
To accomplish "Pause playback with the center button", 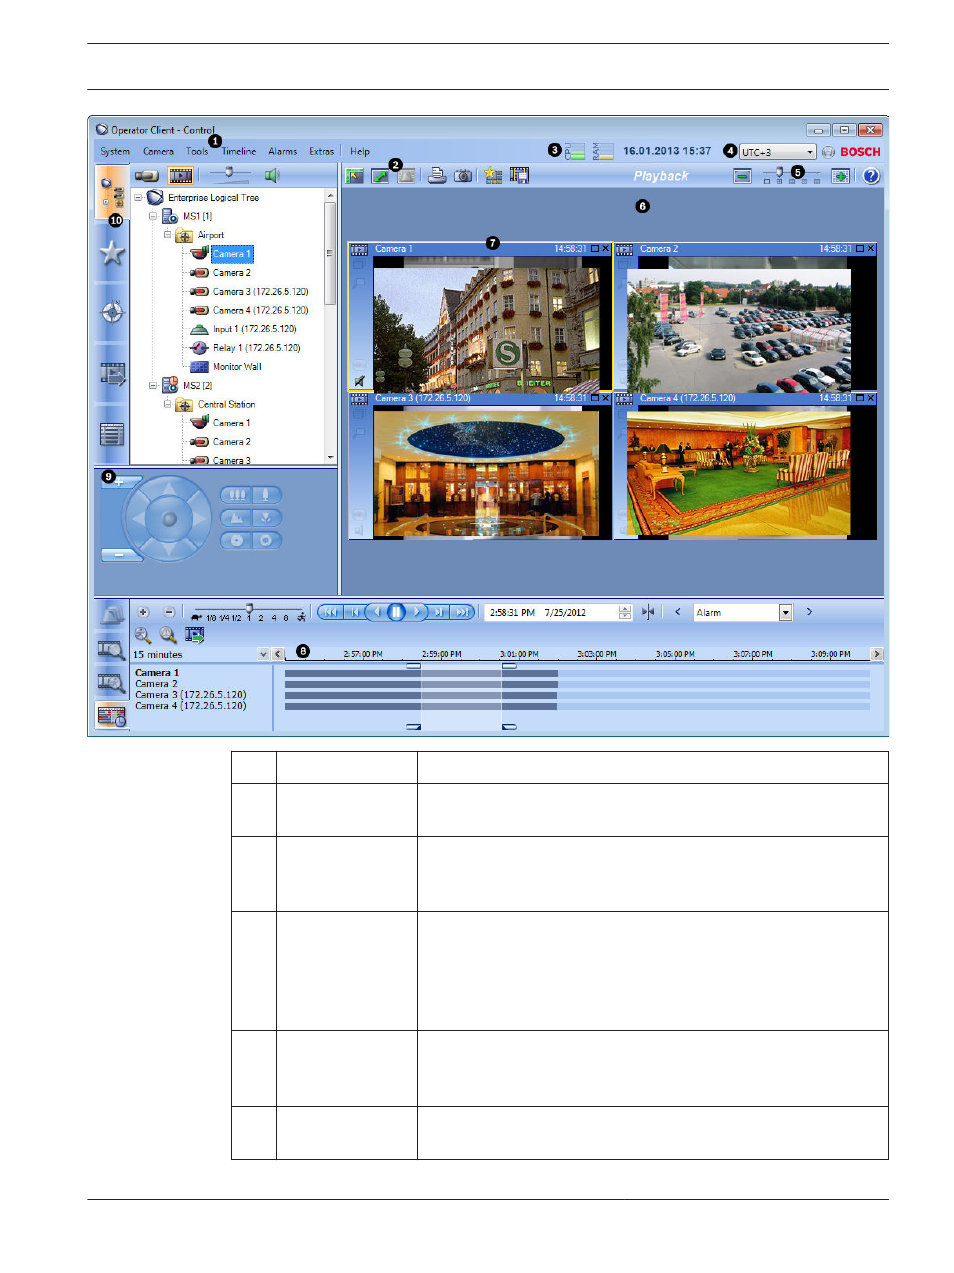I will pos(396,612).
